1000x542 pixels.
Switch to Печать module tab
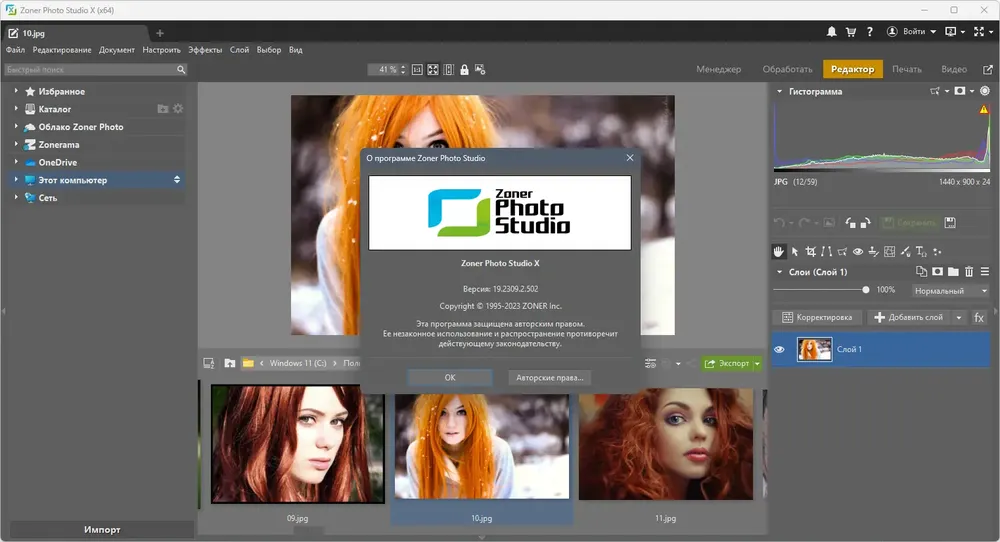[x=907, y=69]
